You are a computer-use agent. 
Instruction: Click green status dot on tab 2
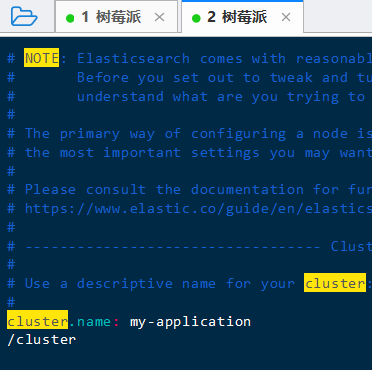196,18
